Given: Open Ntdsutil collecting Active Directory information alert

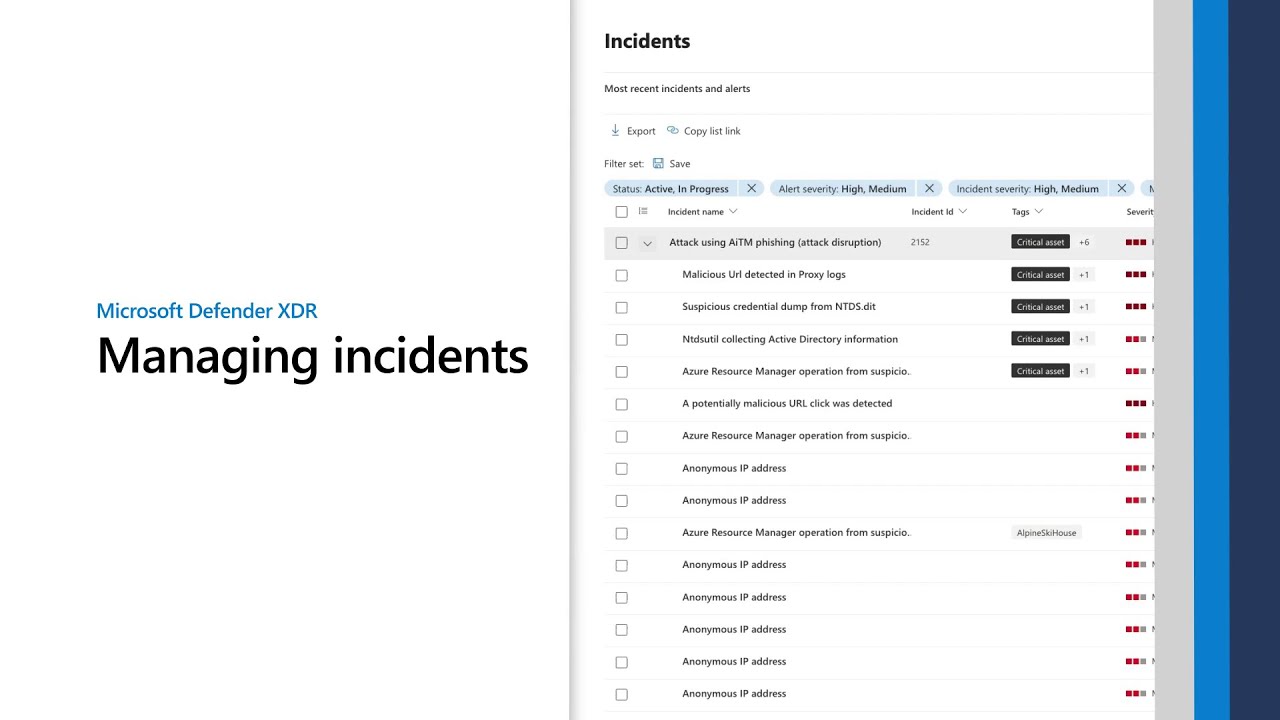Looking at the screenshot, I should point(790,339).
